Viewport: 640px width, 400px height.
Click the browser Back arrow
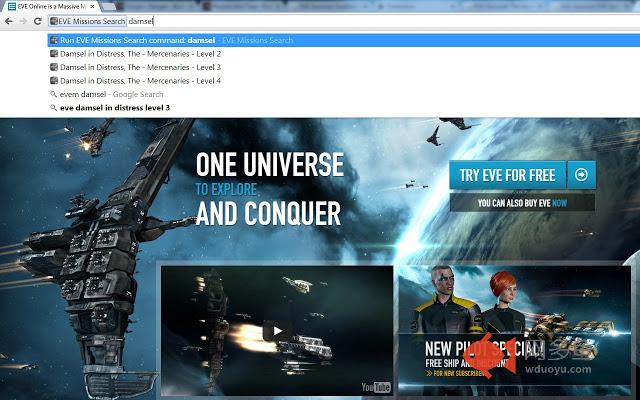click(9, 21)
